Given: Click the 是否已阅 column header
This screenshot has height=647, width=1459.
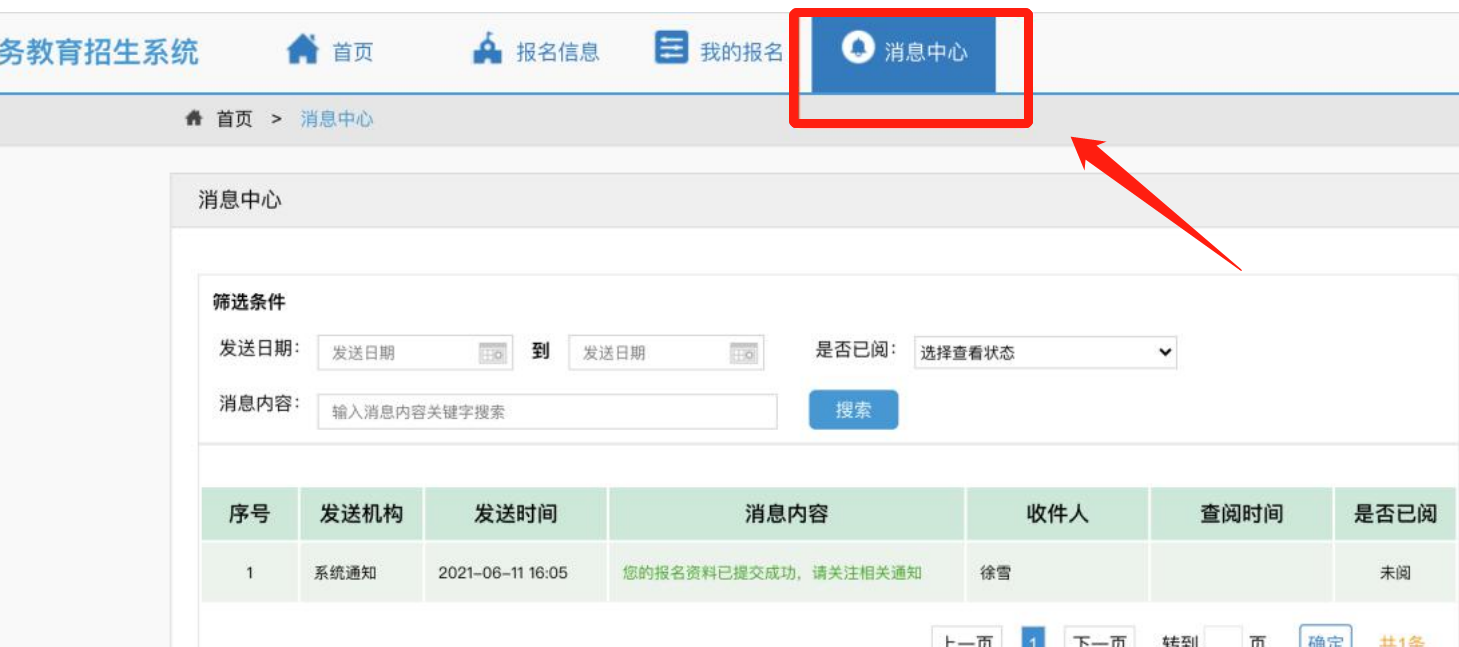Looking at the screenshot, I should [1395, 514].
